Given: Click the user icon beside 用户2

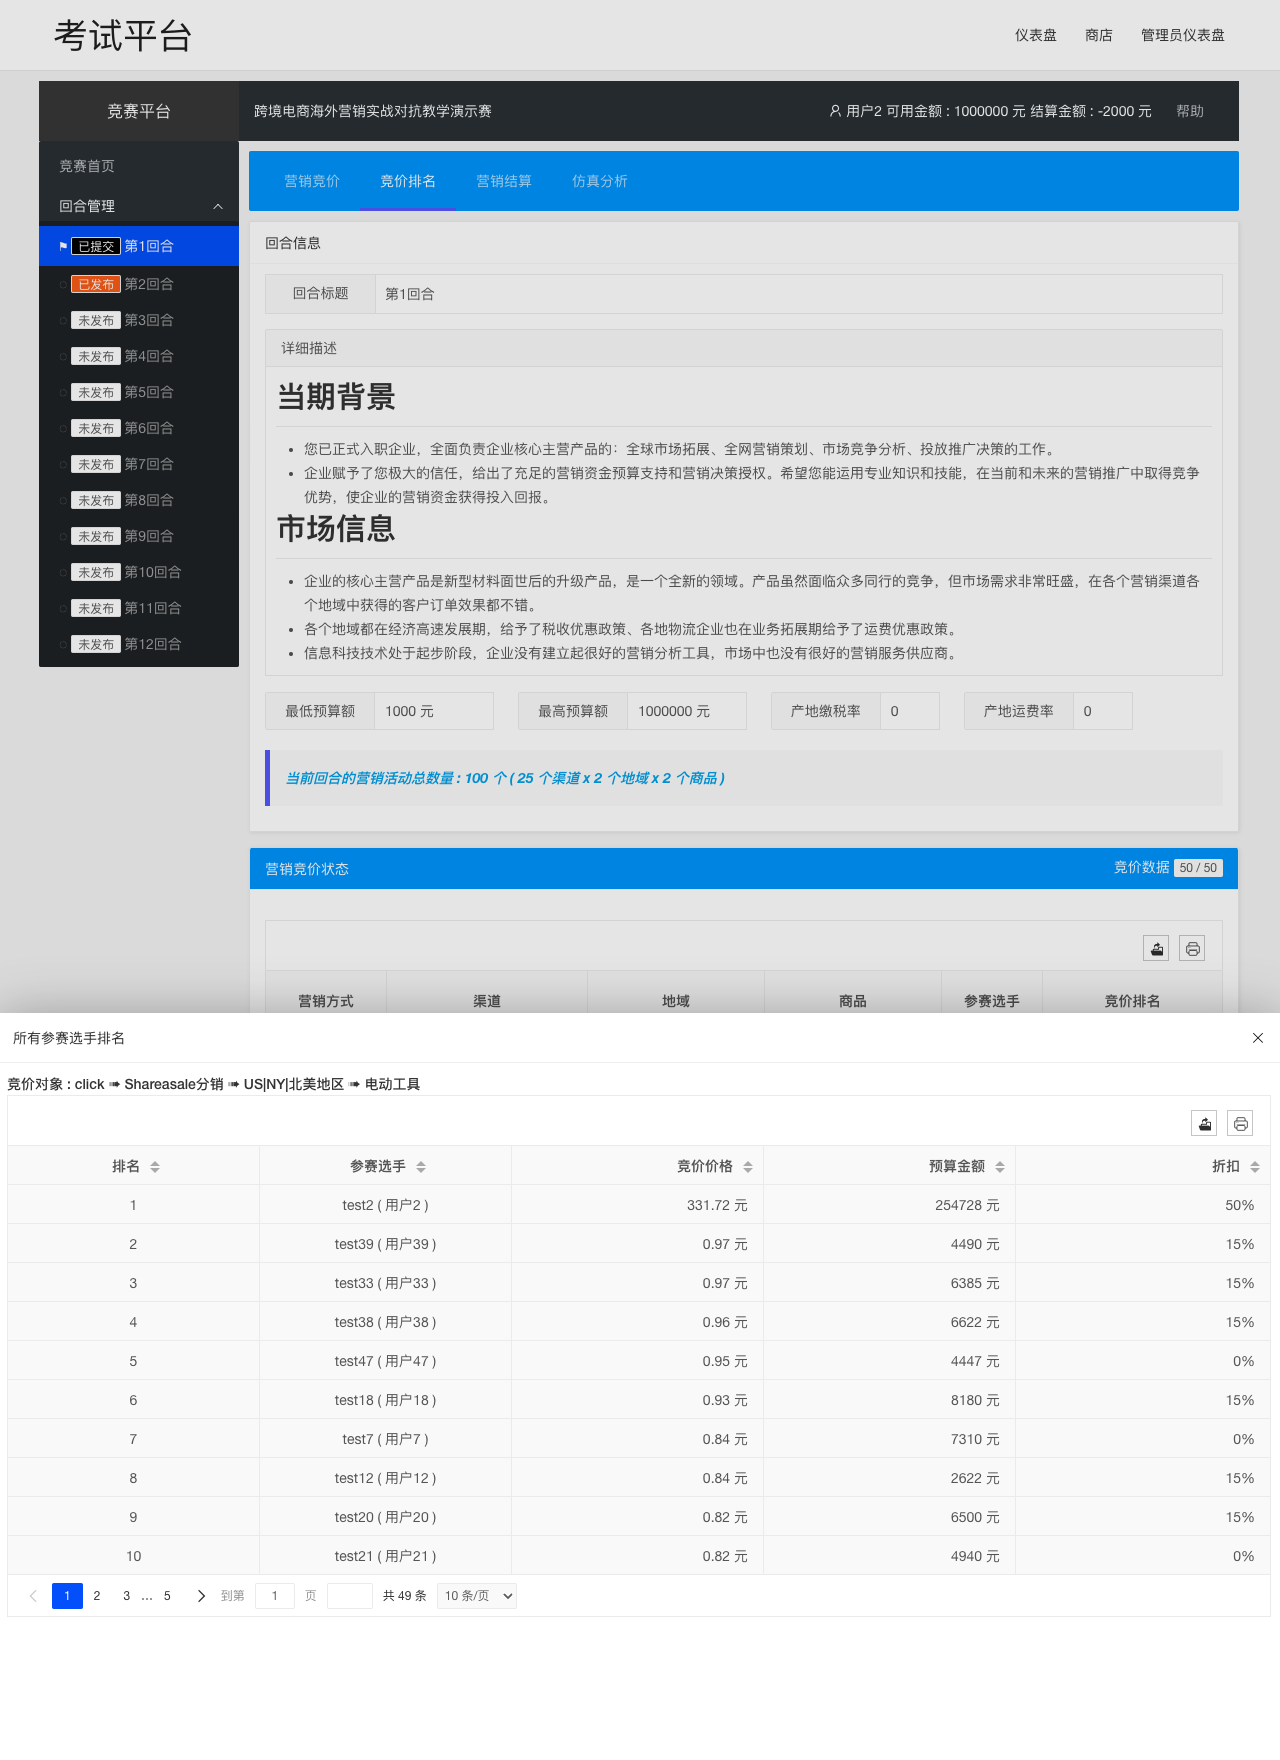Looking at the screenshot, I should [x=835, y=111].
